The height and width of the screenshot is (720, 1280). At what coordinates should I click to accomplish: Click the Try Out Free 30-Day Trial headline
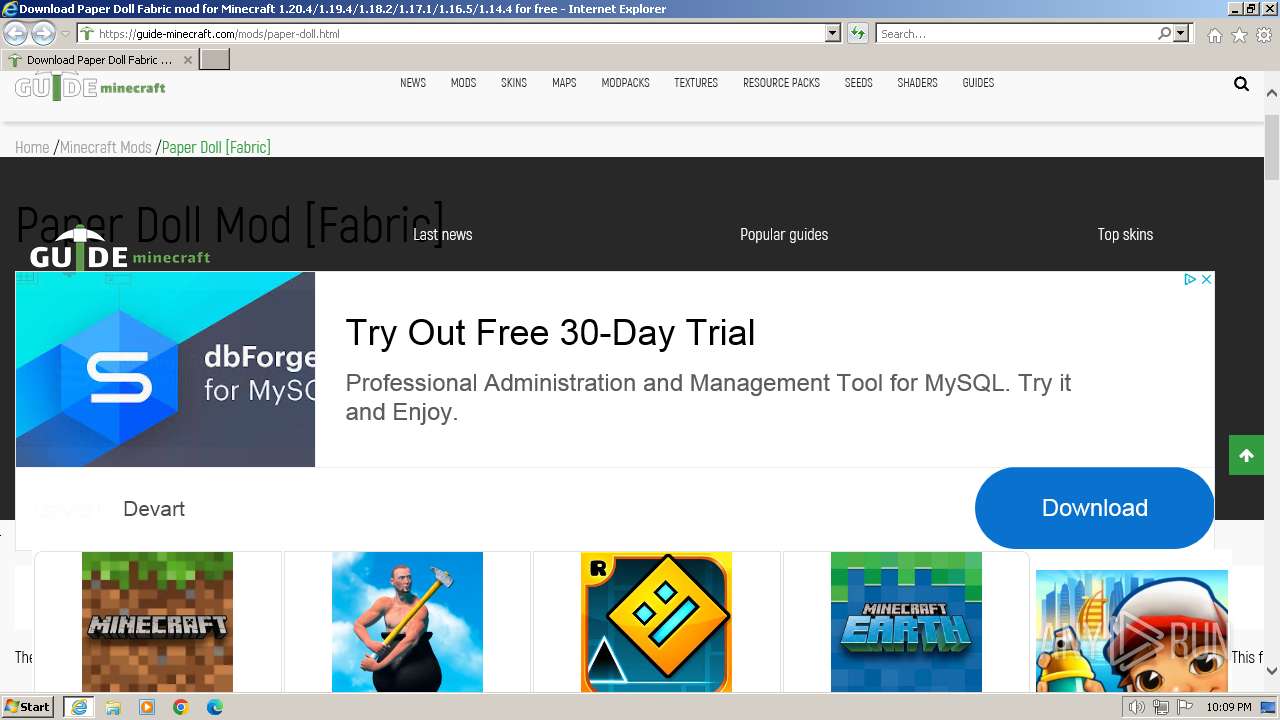(550, 332)
